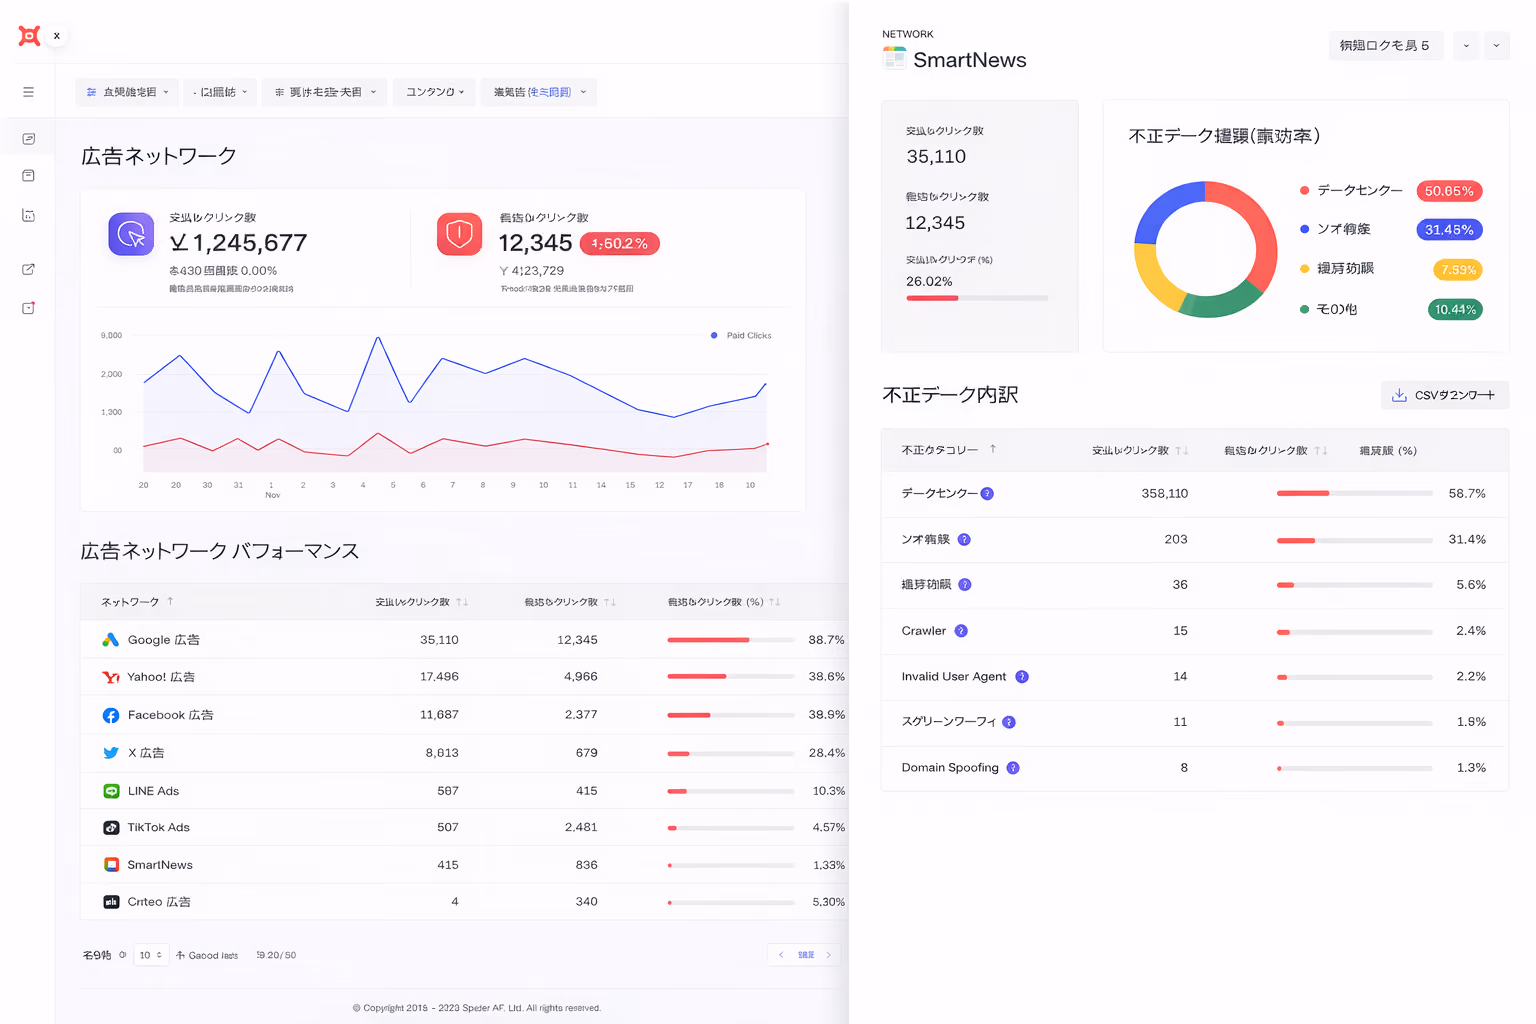Select the SmartNews row name in the network table
The image size is (1536, 1024).
point(160,865)
